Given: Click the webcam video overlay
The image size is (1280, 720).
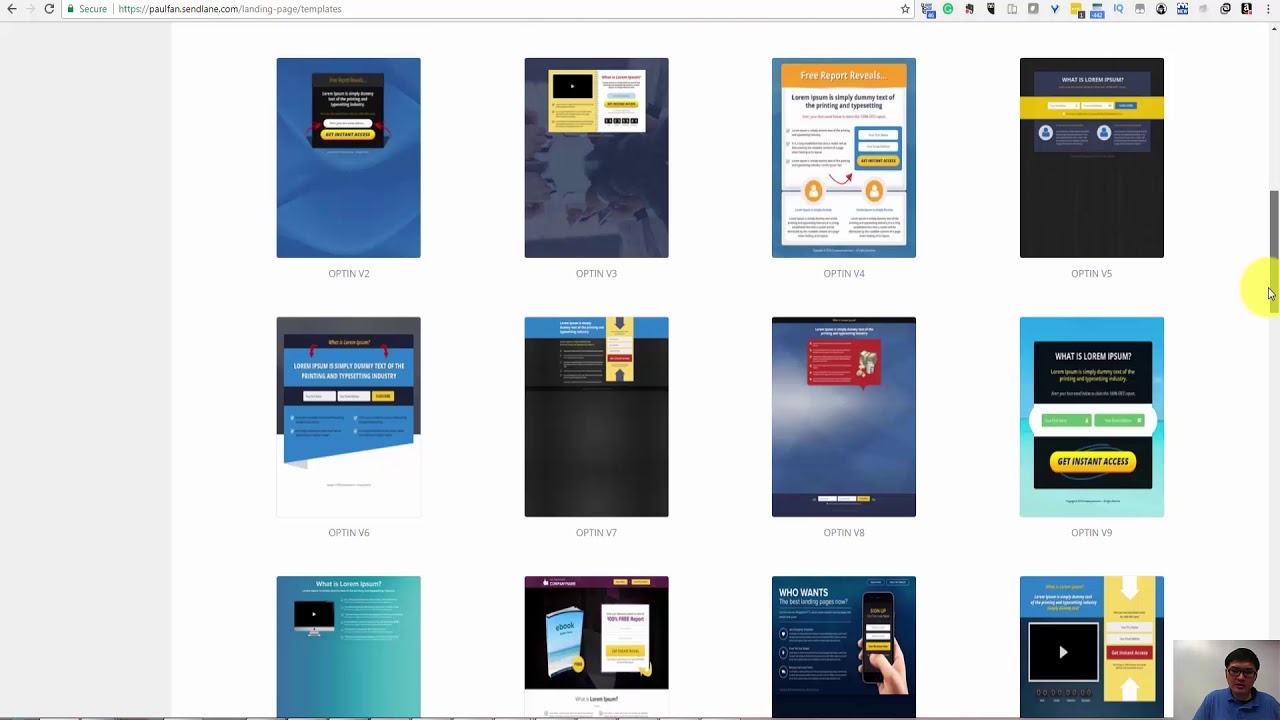Looking at the screenshot, I should pyautogui.click(x=1227, y=679).
